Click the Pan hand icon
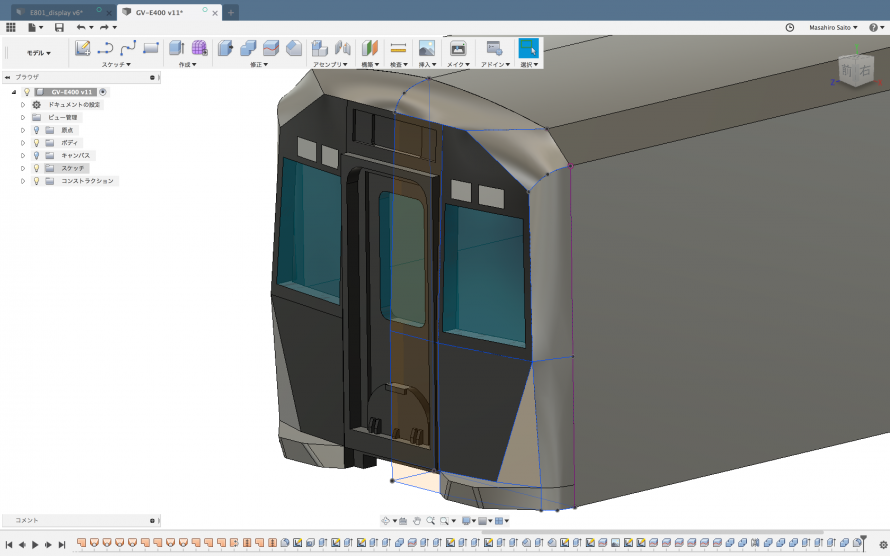Viewport: 890px width, 556px height. [x=417, y=521]
